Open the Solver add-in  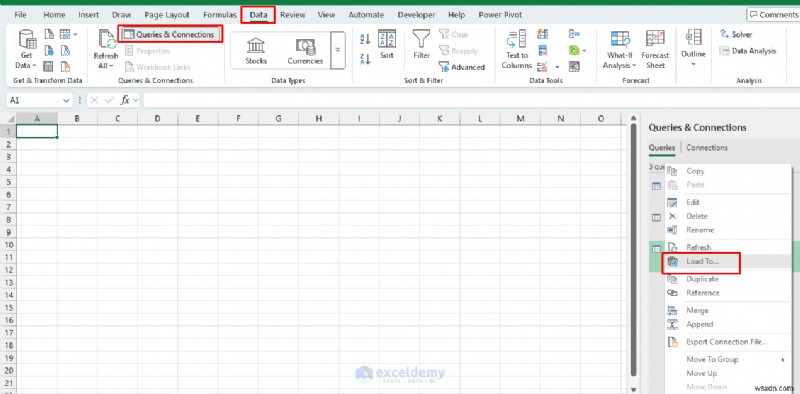pos(735,34)
